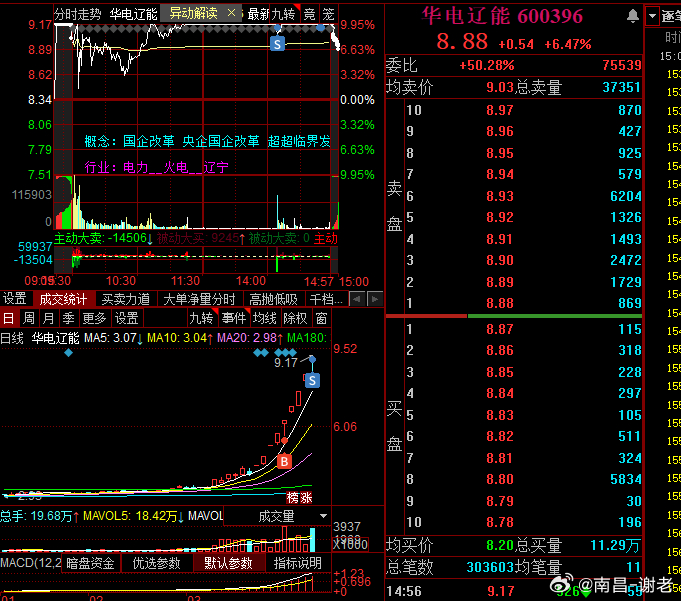
Task: Click the 概念 concept line on the intraday chart
Action: (208, 141)
